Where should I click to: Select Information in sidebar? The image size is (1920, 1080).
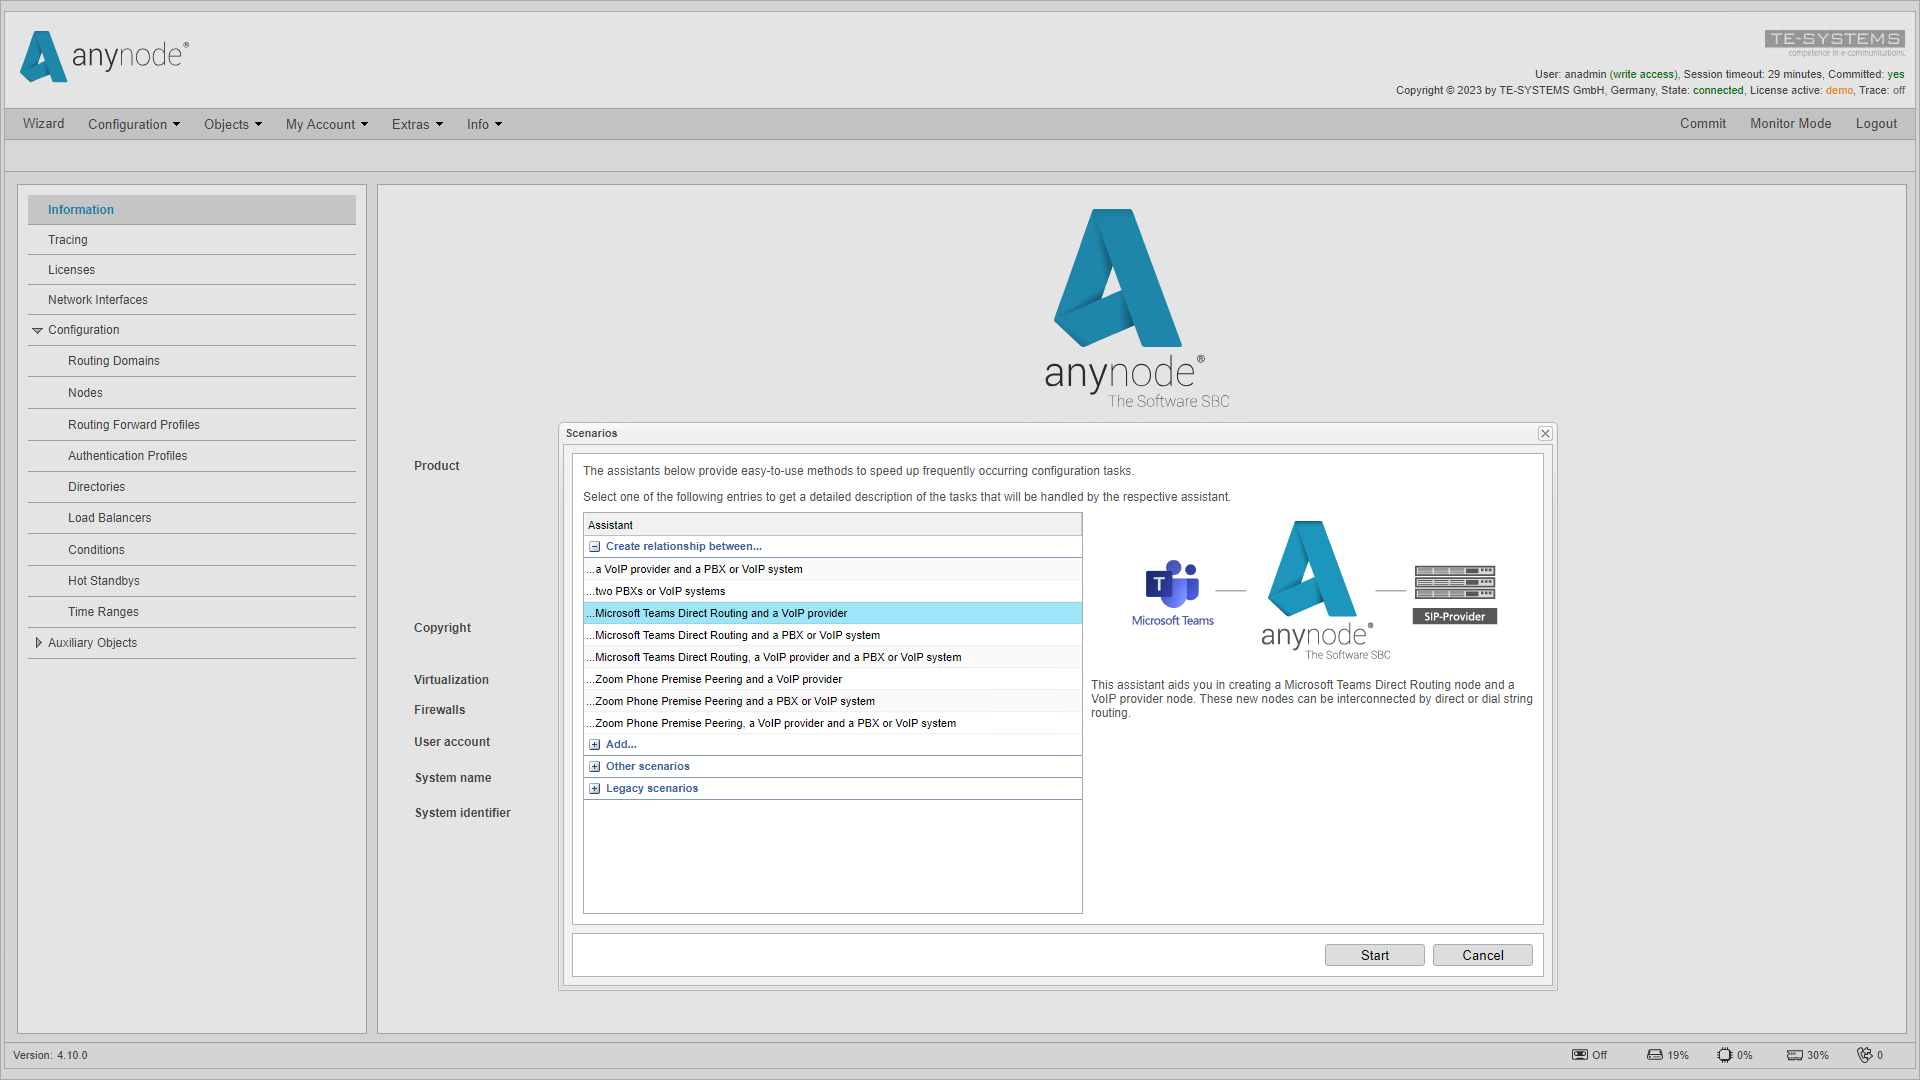pyautogui.click(x=192, y=210)
